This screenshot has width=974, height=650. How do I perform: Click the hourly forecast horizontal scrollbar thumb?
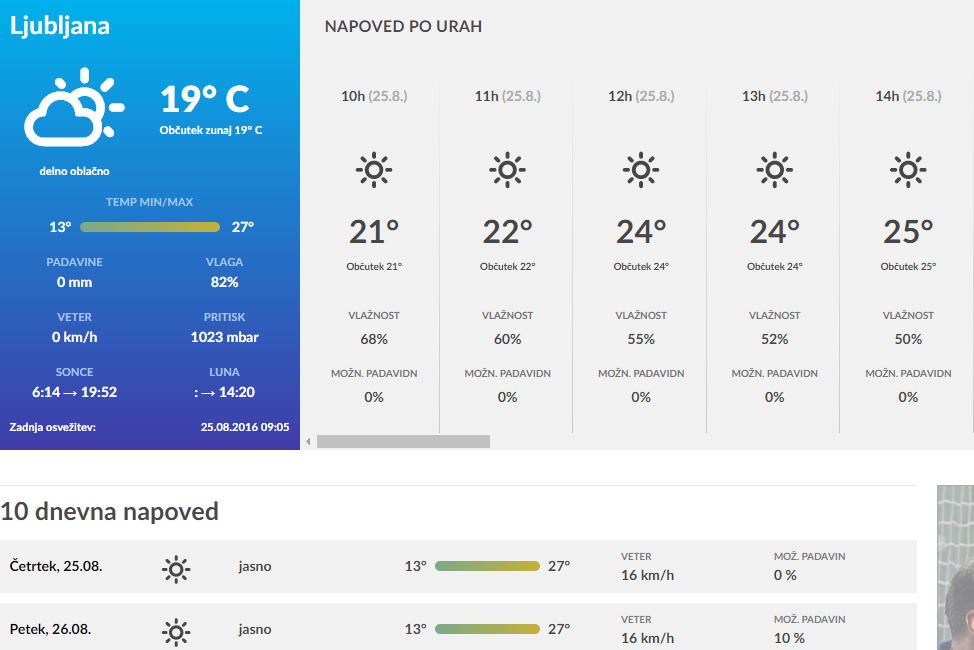coord(403,442)
